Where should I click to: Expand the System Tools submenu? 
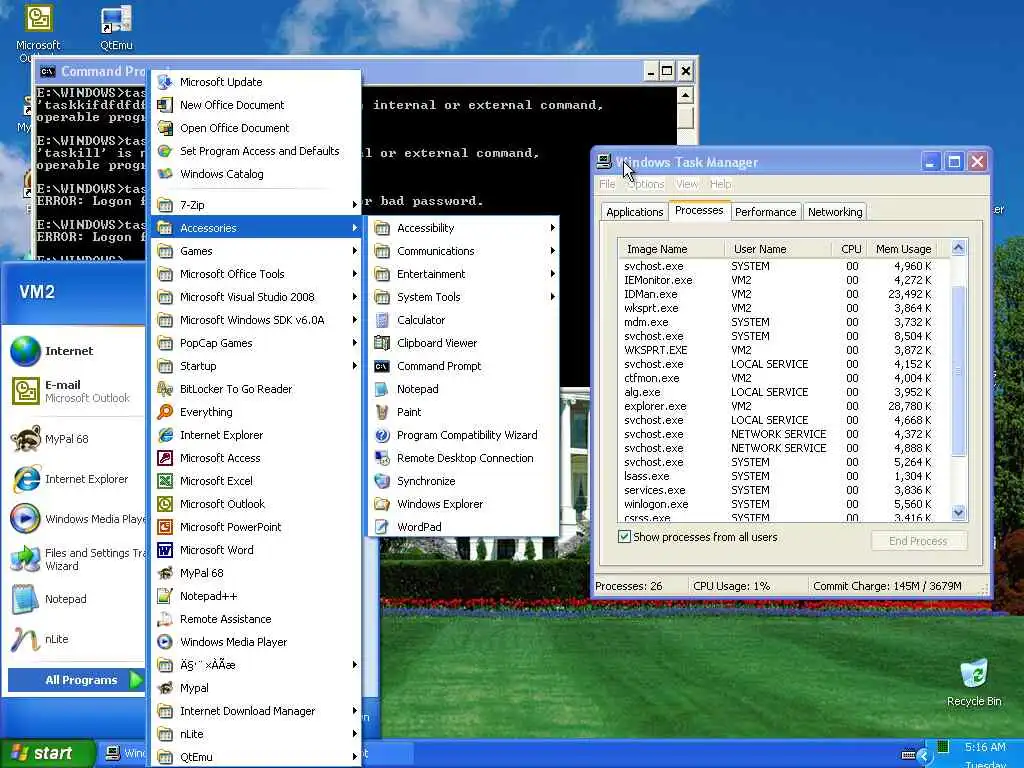click(x=463, y=296)
